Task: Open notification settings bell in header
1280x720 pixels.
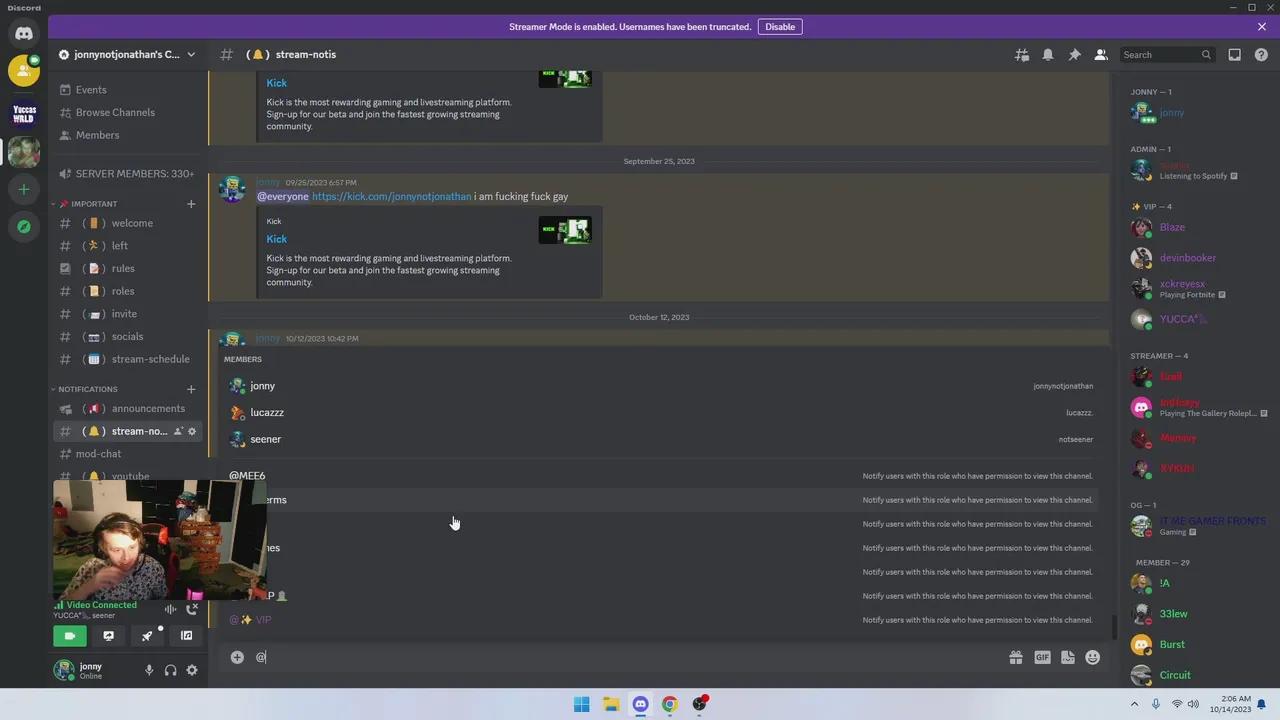Action: tap(1048, 55)
